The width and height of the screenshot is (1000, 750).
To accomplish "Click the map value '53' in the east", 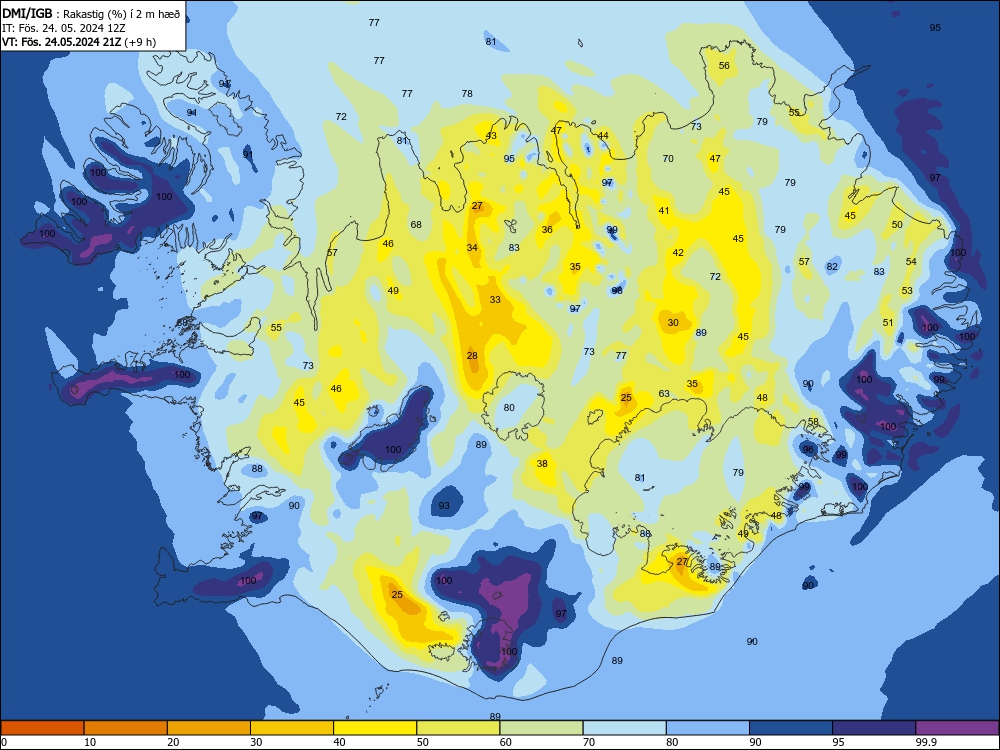I will pyautogui.click(x=907, y=291).
